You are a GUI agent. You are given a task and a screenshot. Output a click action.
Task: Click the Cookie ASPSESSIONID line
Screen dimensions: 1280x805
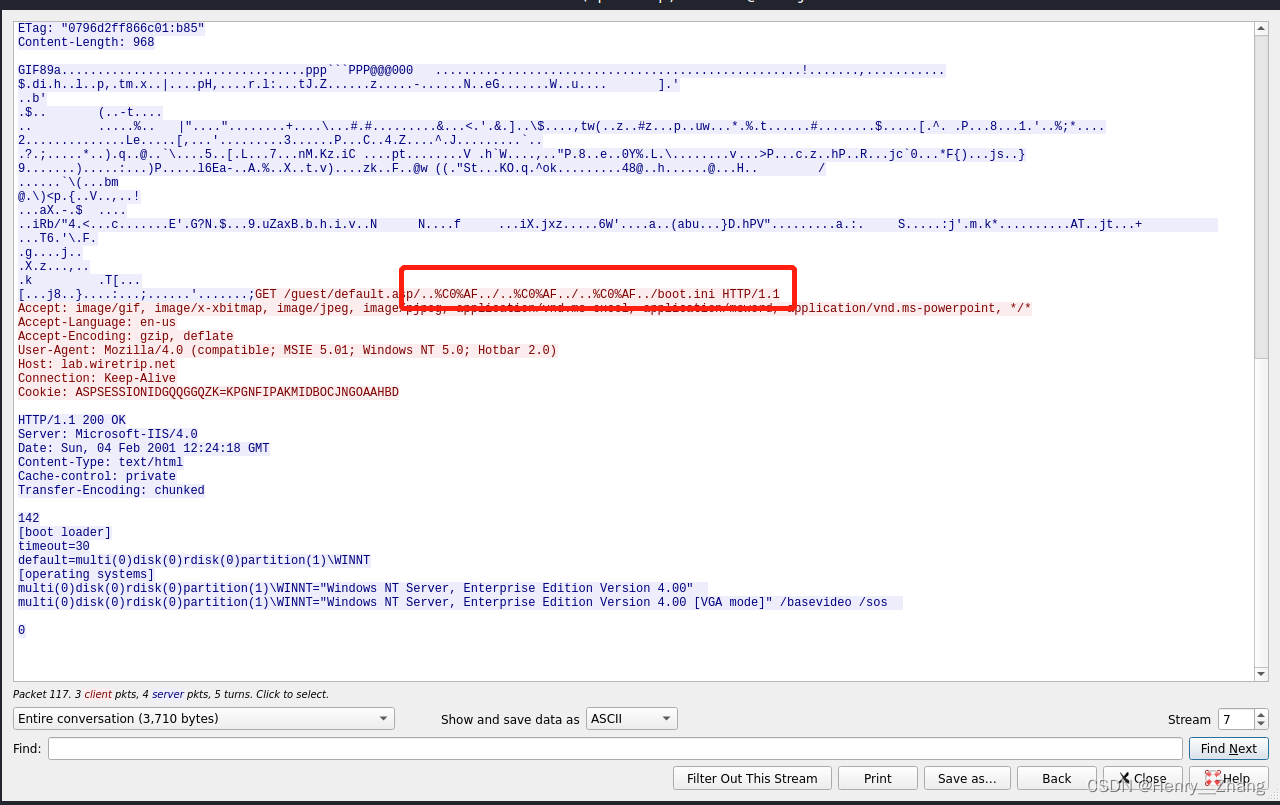[208, 392]
